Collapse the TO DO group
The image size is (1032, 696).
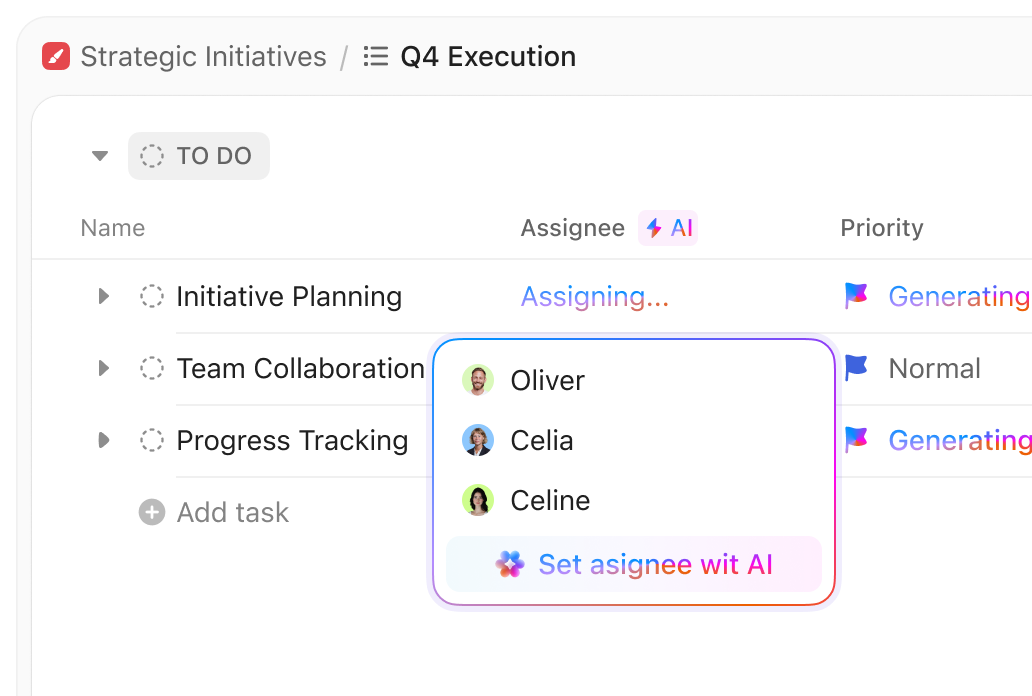(99, 156)
